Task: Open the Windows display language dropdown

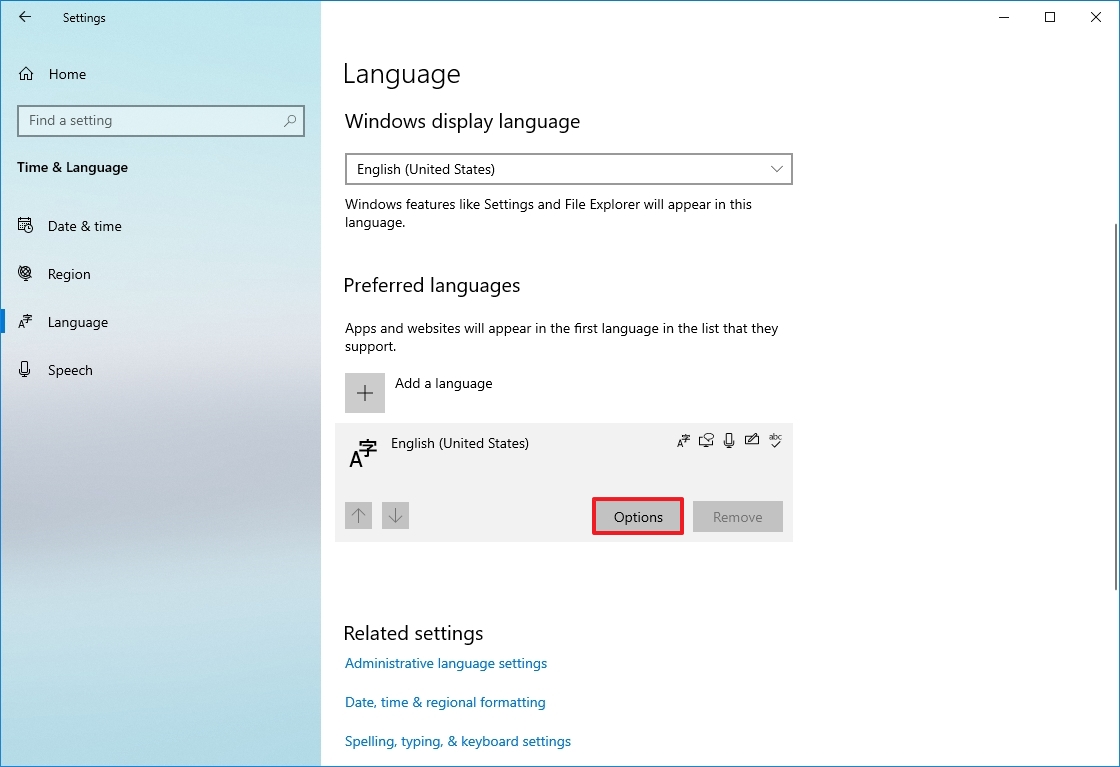Action: point(569,169)
